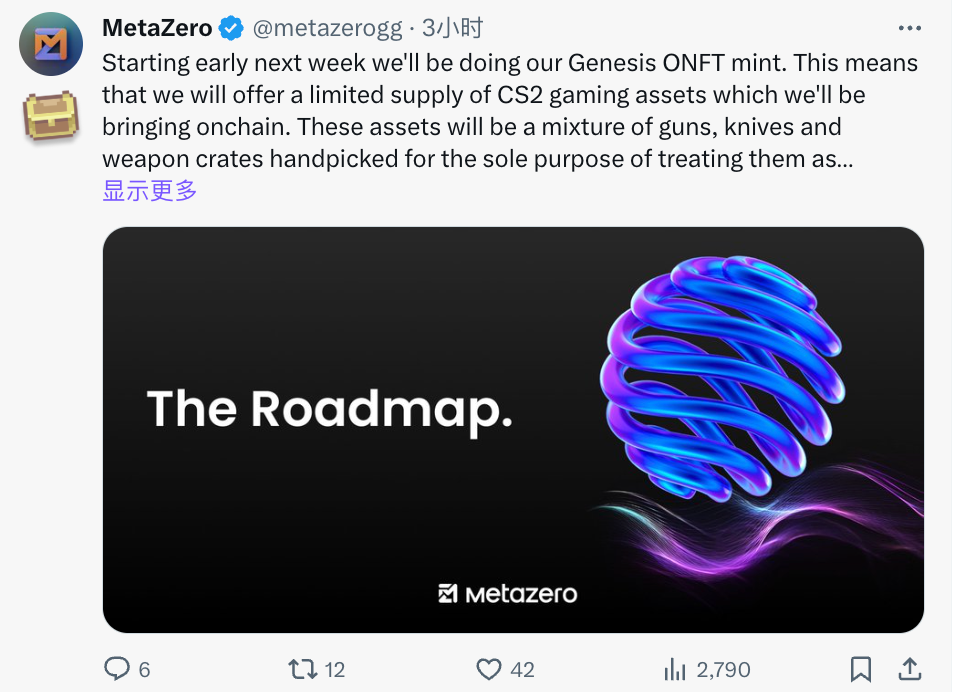Click the share upload arrow icon

[x=909, y=668]
